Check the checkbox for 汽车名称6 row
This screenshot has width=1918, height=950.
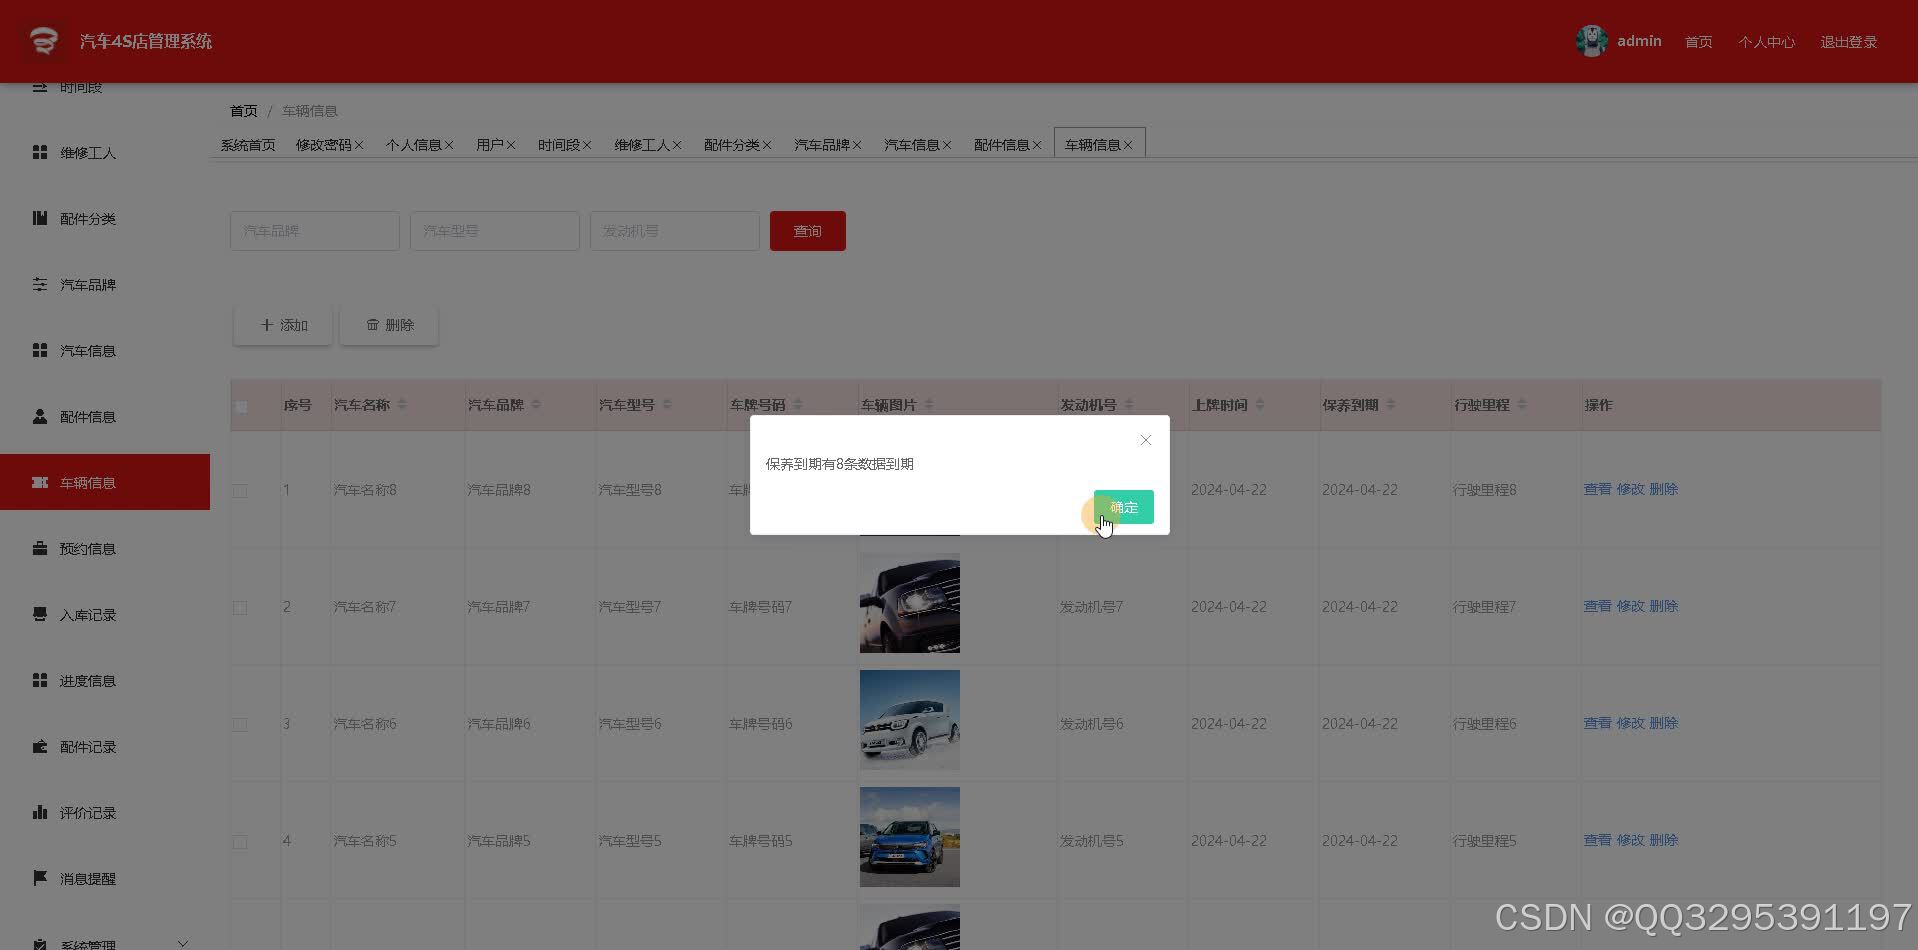point(240,723)
